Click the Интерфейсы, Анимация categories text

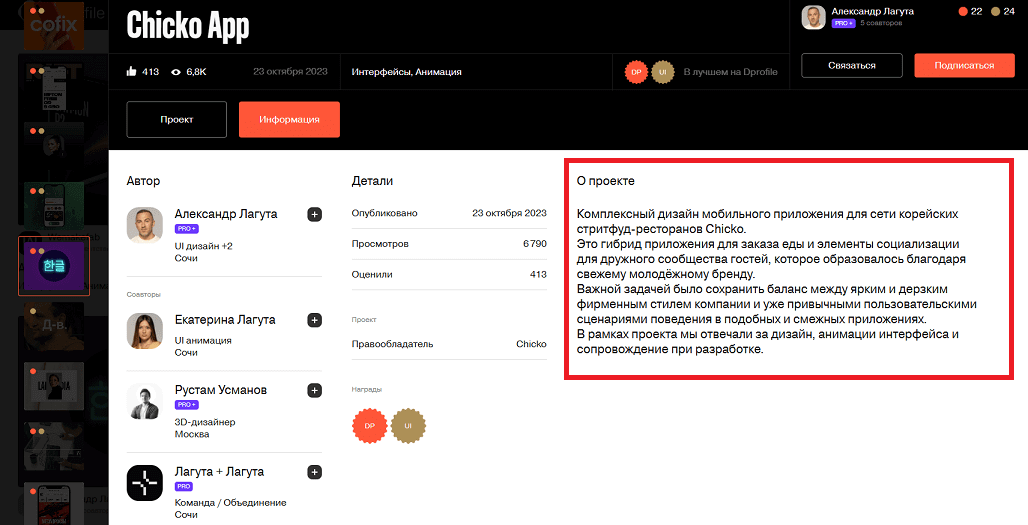[x=406, y=72]
